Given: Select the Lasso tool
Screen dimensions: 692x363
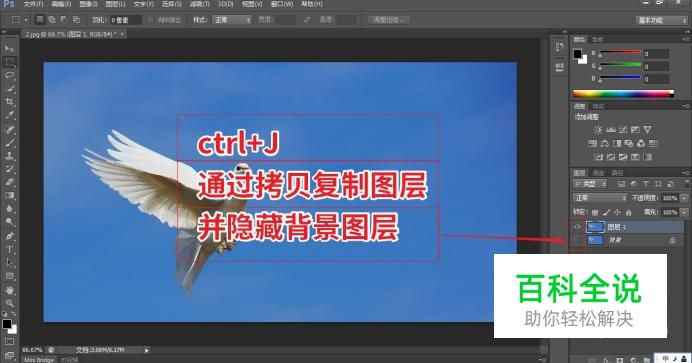Looking at the screenshot, I should point(9,75).
